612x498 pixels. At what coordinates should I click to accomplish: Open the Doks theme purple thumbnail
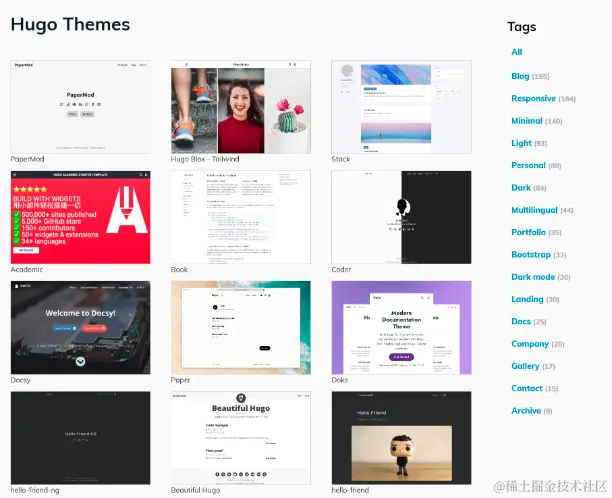401,328
